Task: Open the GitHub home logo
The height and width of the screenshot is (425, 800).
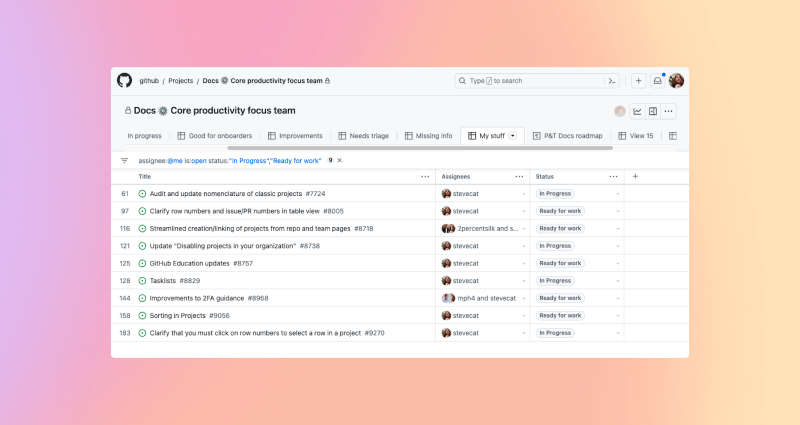Action: click(124, 81)
